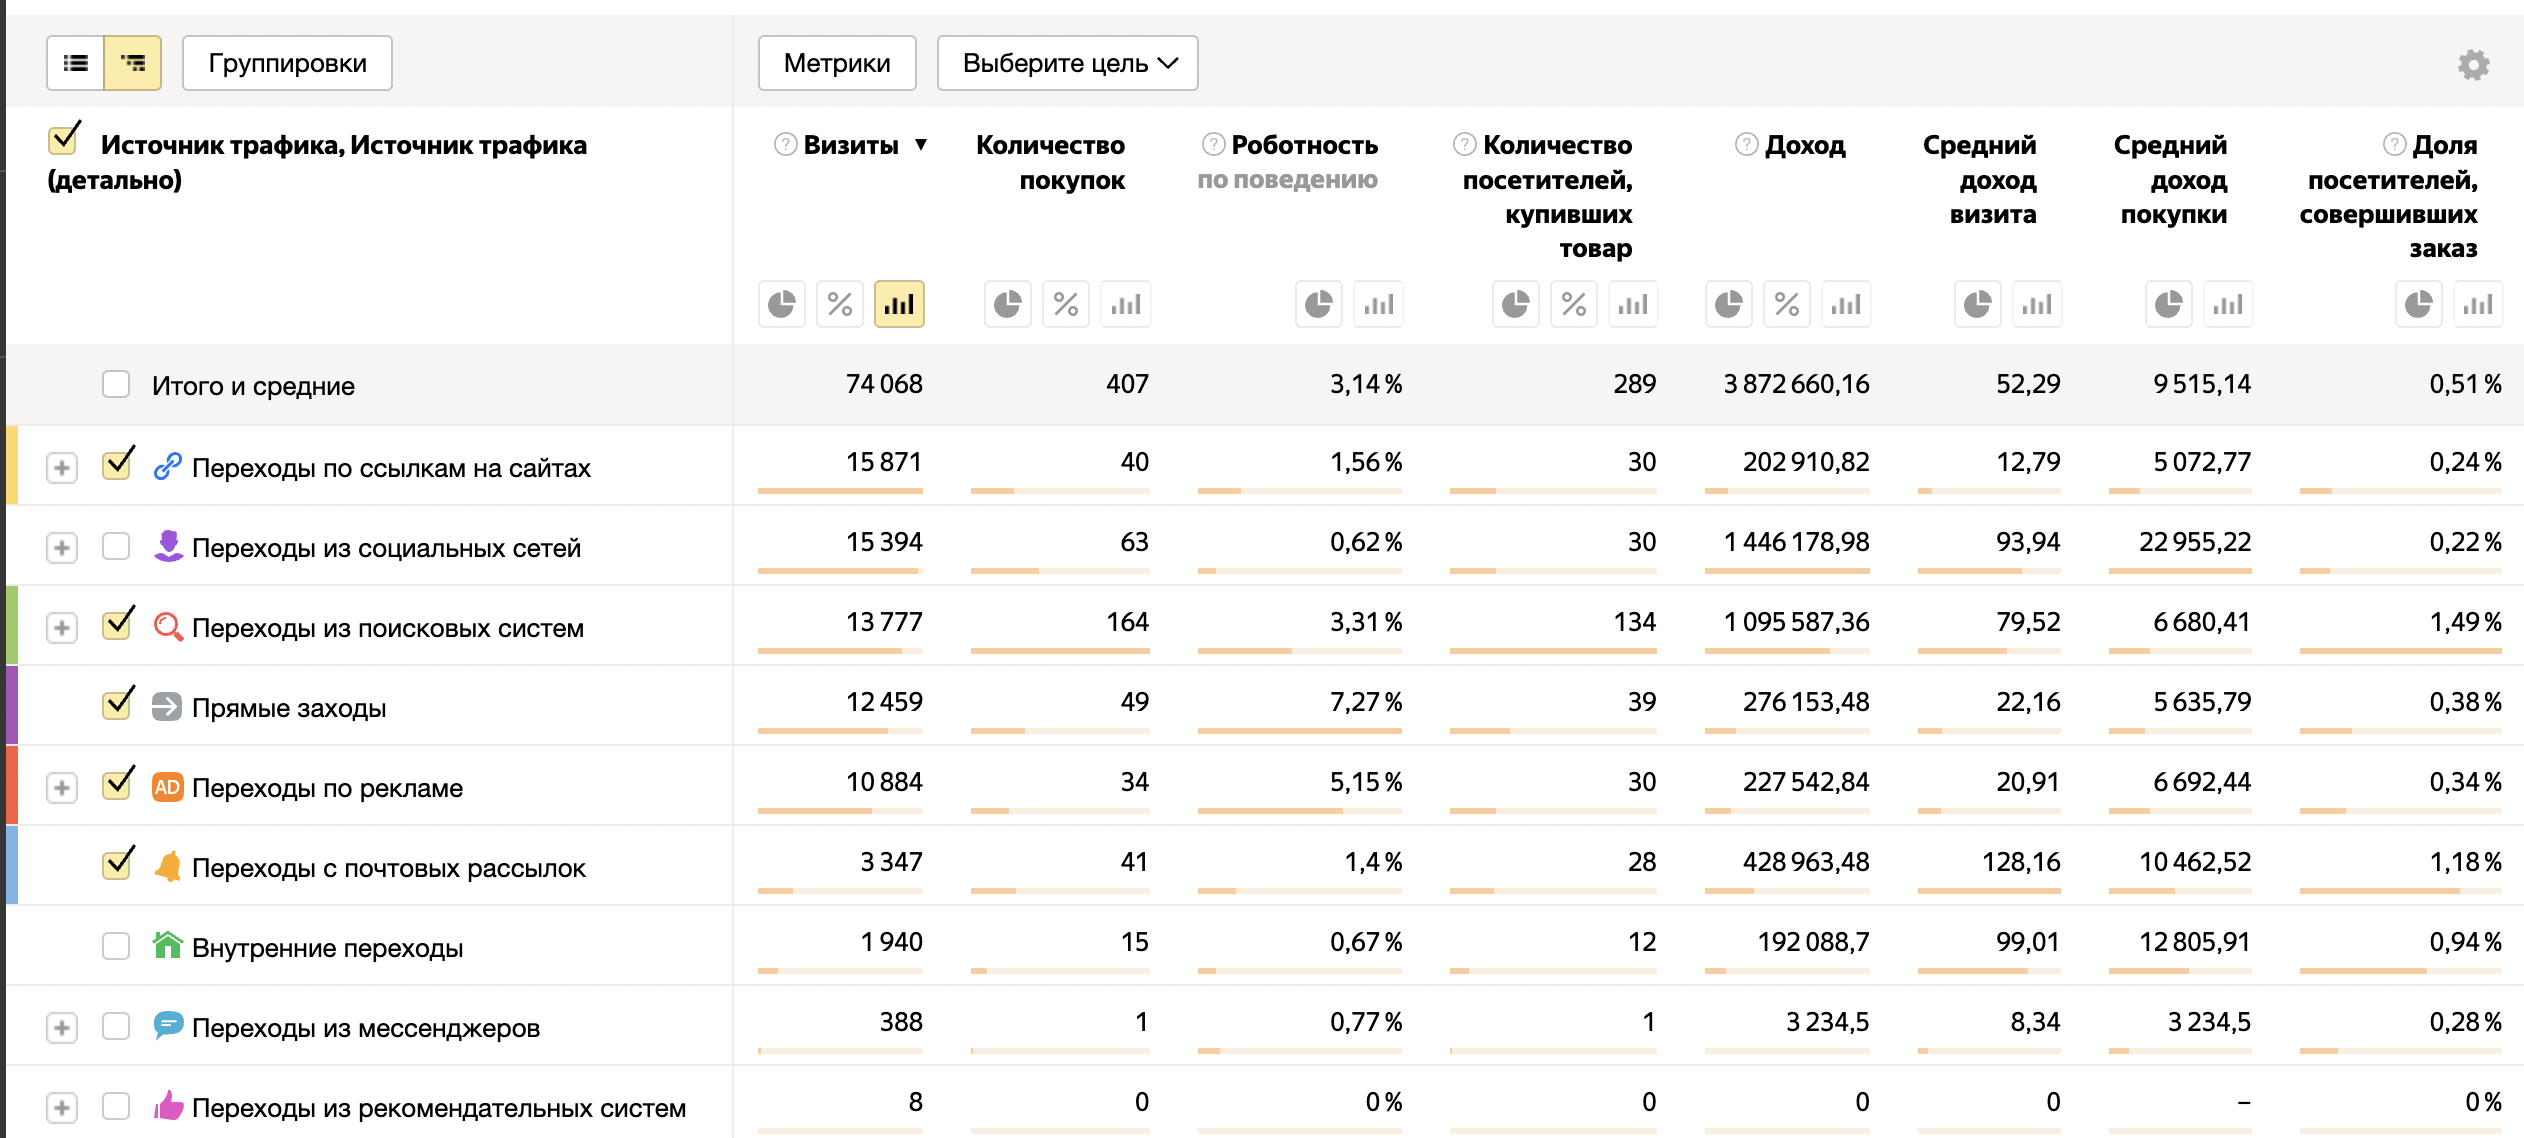The width and height of the screenshot is (2524, 1138).
Task: Select bar chart icon under Доход column
Action: tap(1845, 304)
